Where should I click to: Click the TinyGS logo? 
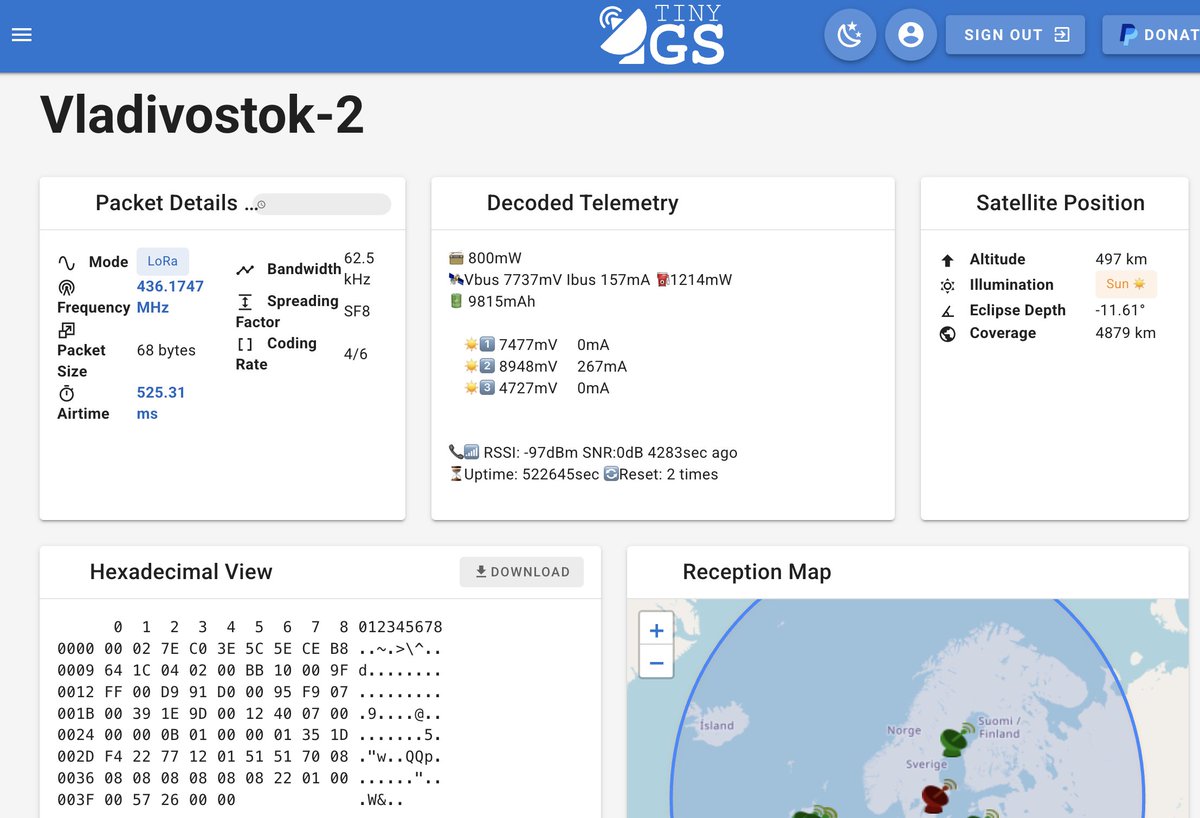coord(660,35)
